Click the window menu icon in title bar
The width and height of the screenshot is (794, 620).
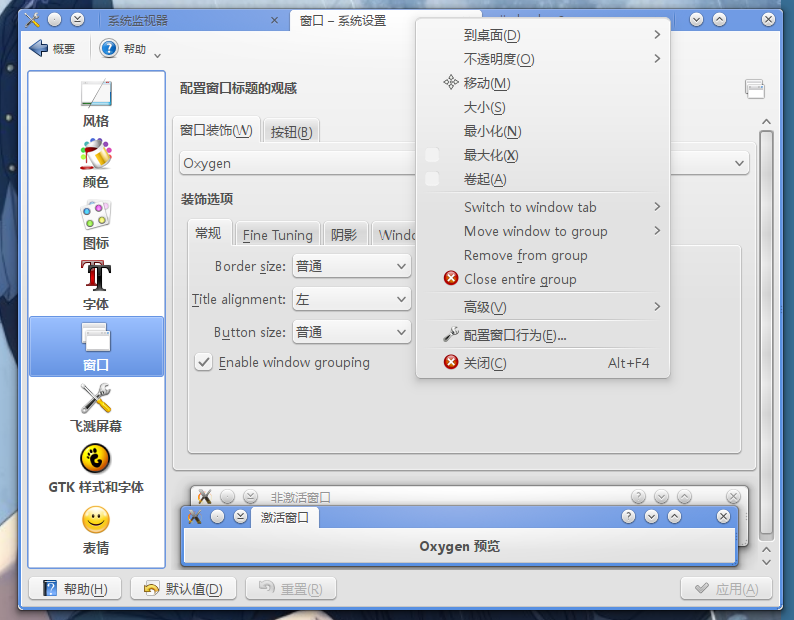pyautogui.click(x=32, y=20)
